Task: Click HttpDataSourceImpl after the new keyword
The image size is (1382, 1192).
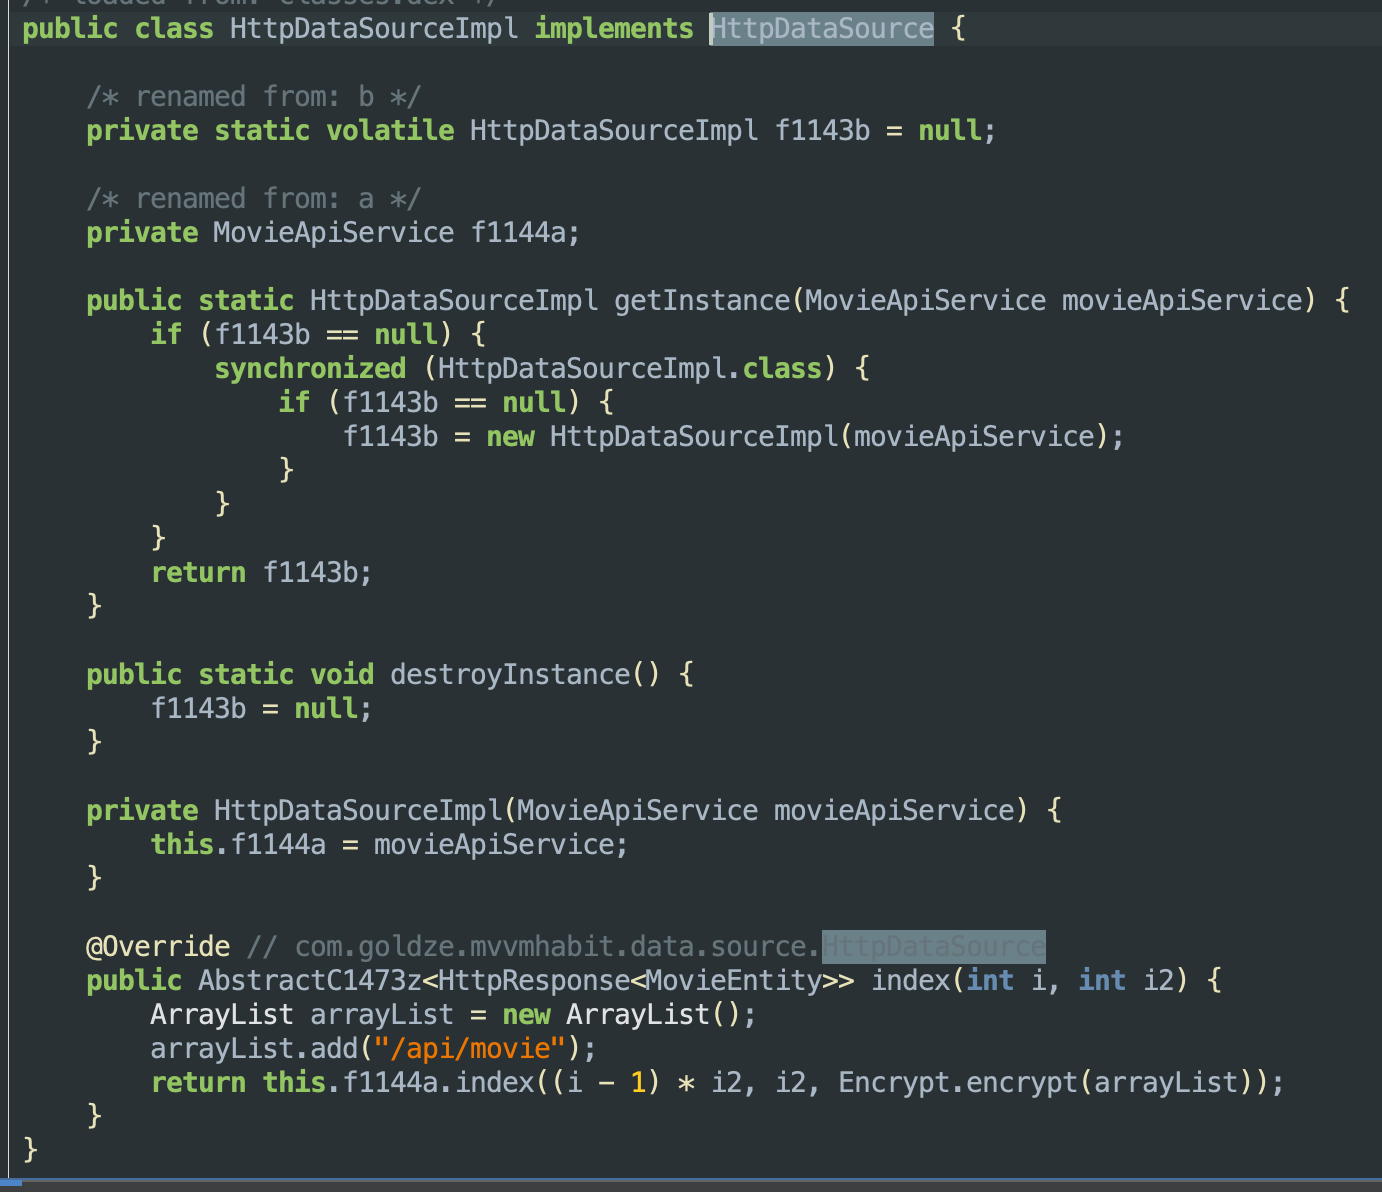Action: click(x=694, y=437)
